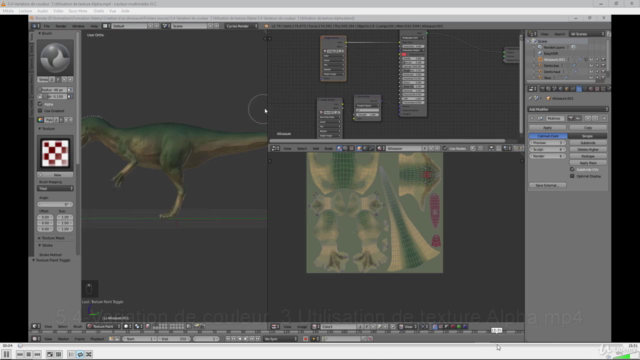Screen dimensions: 640x360
Task: Toggle VLC loop playback button
Action: point(80,354)
